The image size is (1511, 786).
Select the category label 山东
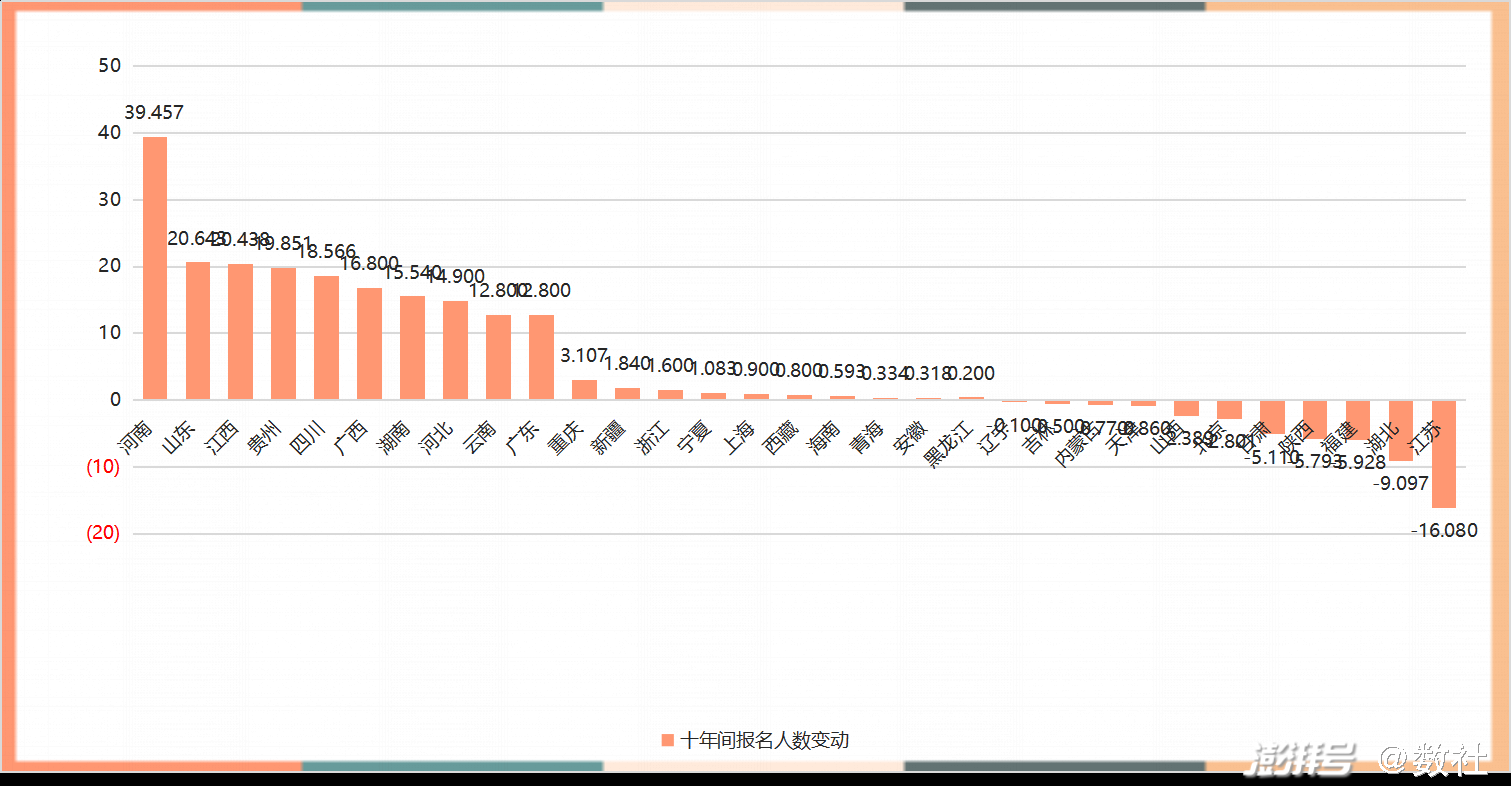tap(177, 439)
